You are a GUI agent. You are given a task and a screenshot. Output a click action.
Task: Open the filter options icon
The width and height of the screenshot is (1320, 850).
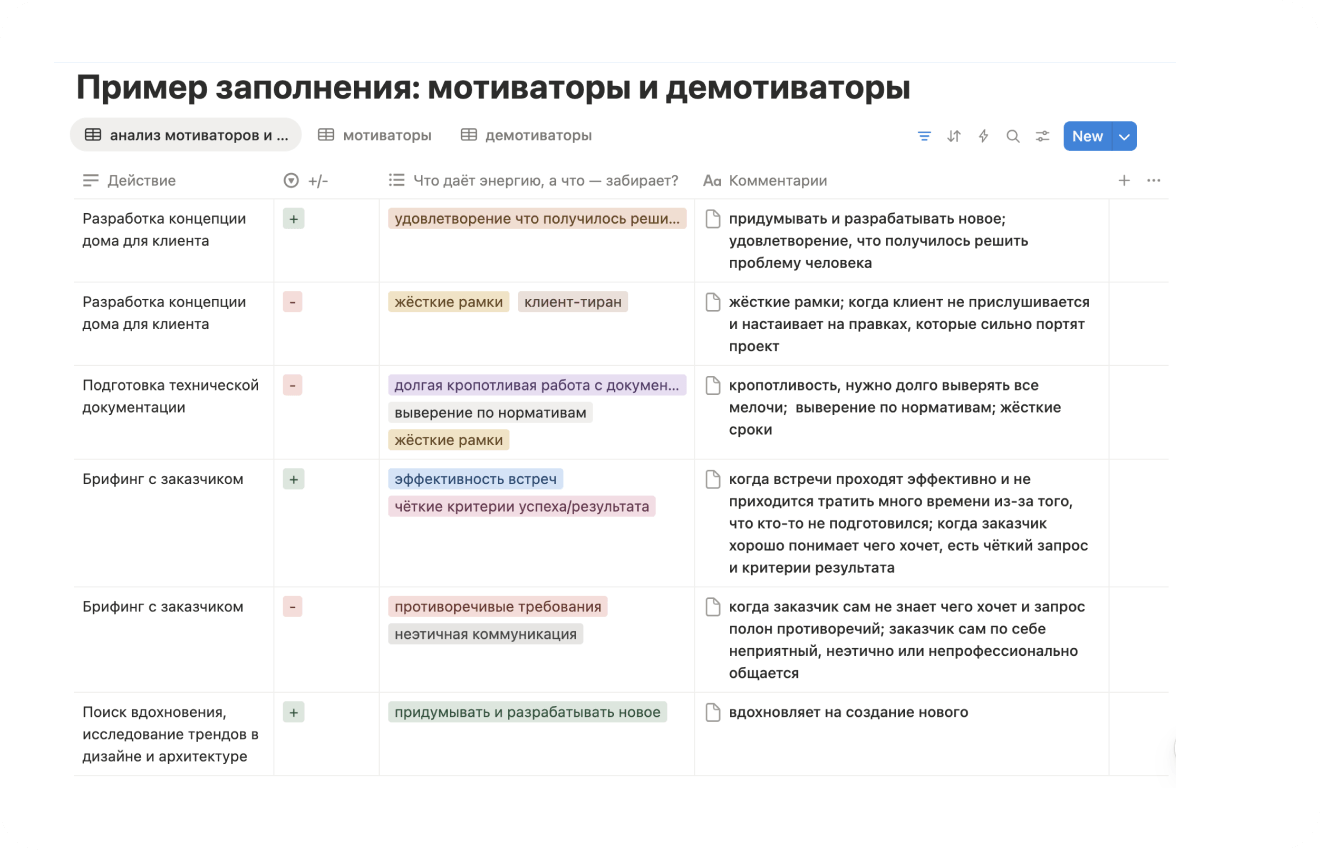click(x=924, y=136)
